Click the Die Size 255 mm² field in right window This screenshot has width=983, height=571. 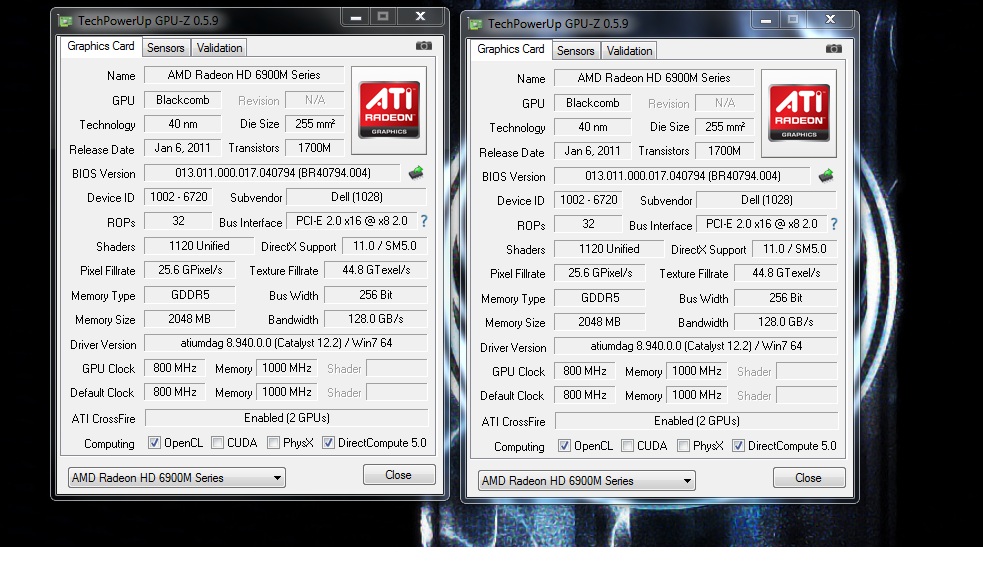coord(725,127)
